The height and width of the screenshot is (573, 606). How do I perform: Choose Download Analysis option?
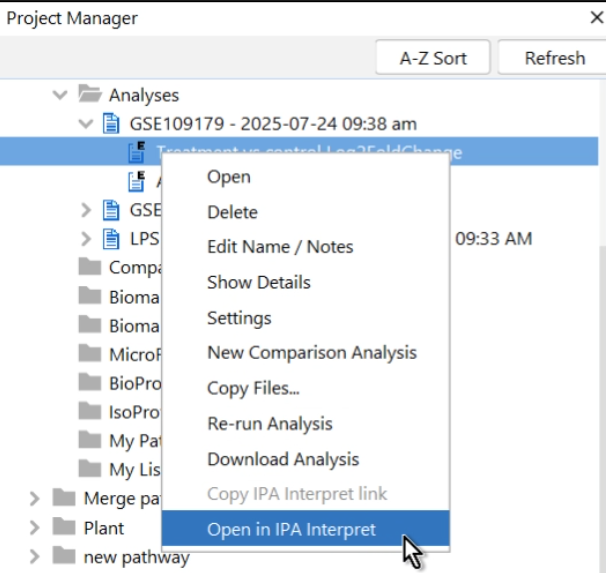pos(282,459)
